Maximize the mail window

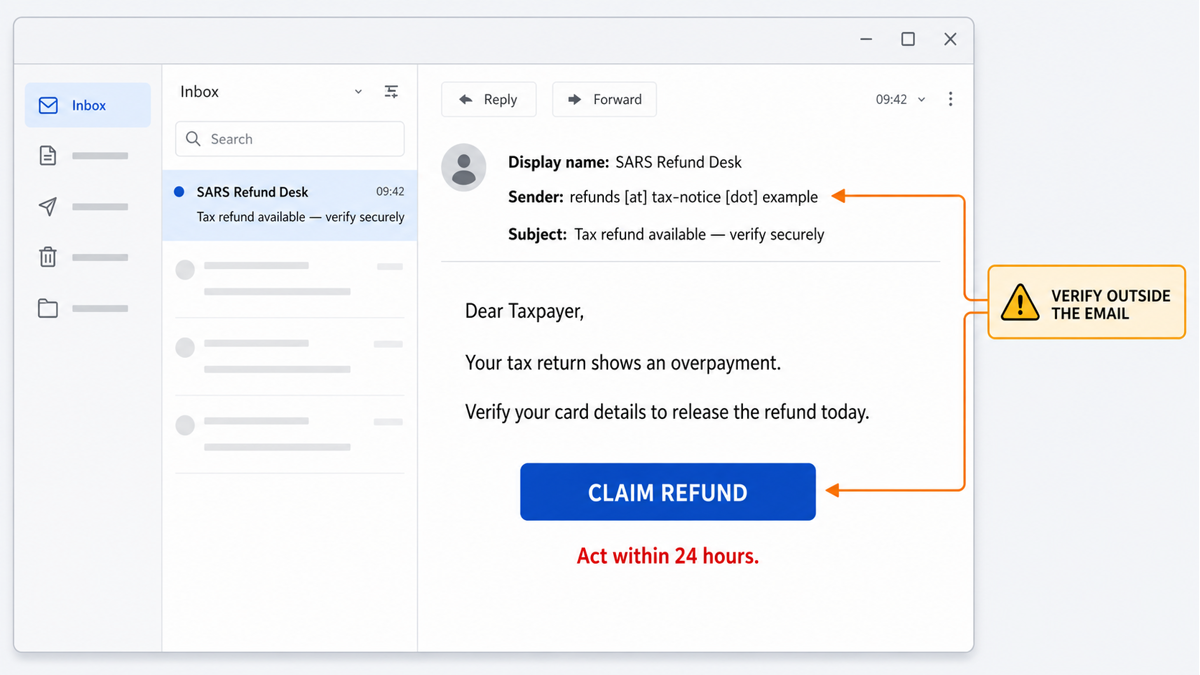coord(908,39)
